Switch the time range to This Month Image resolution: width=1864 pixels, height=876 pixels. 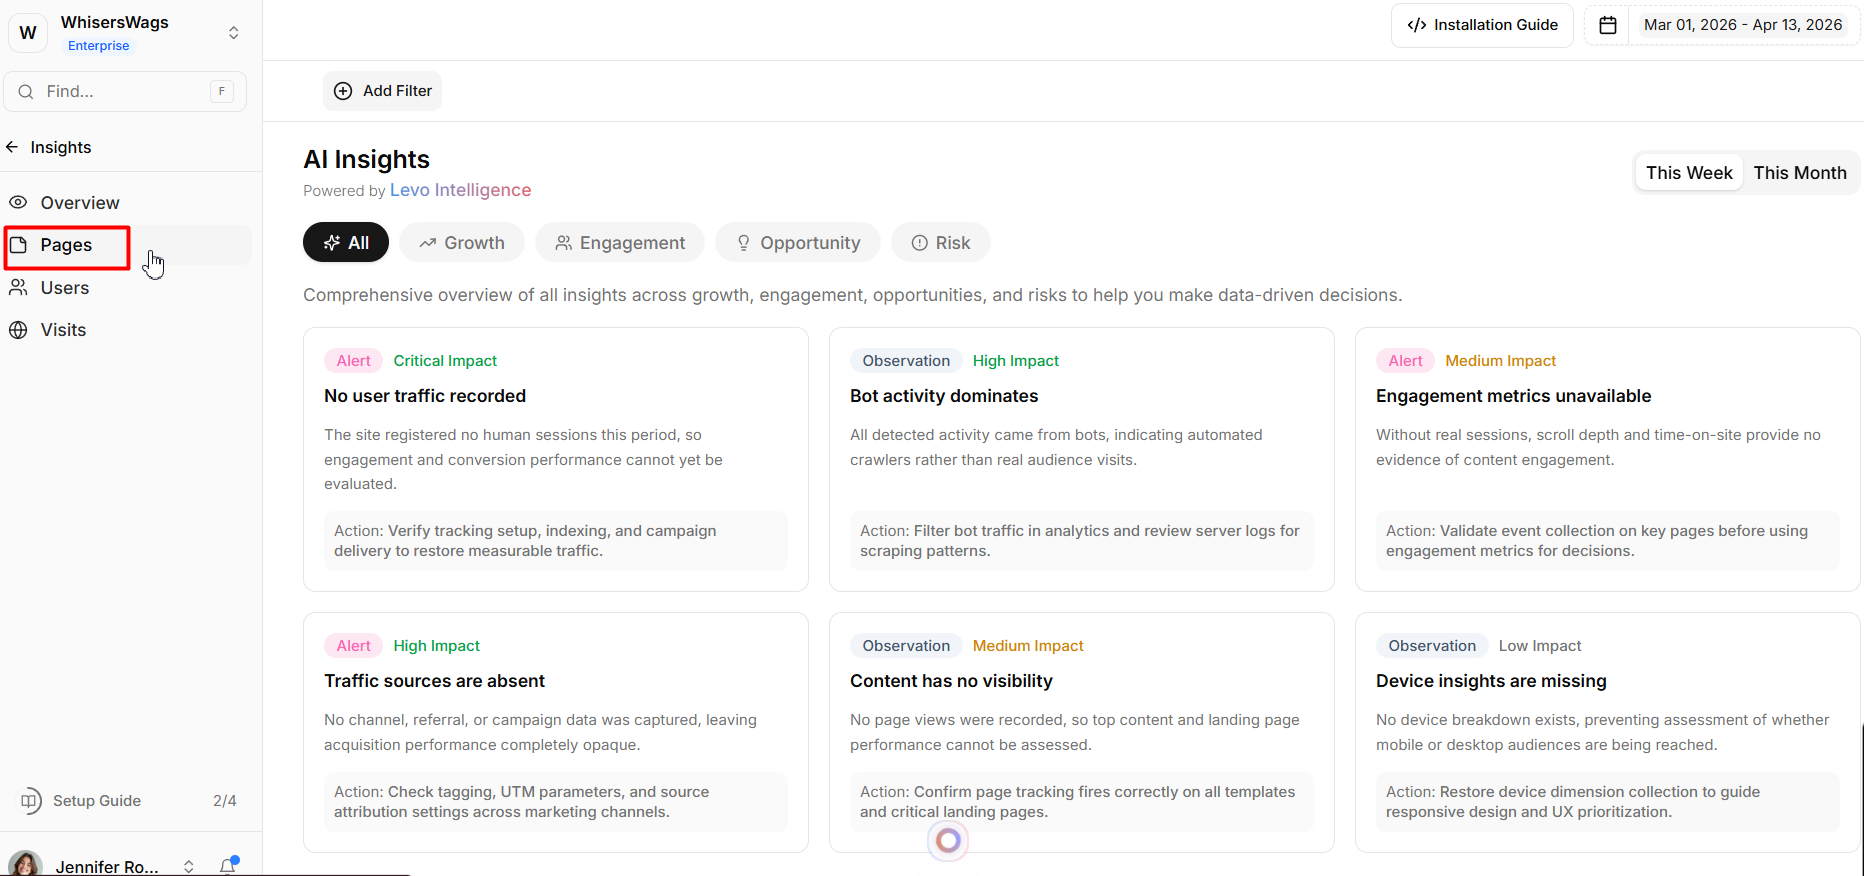tap(1799, 173)
